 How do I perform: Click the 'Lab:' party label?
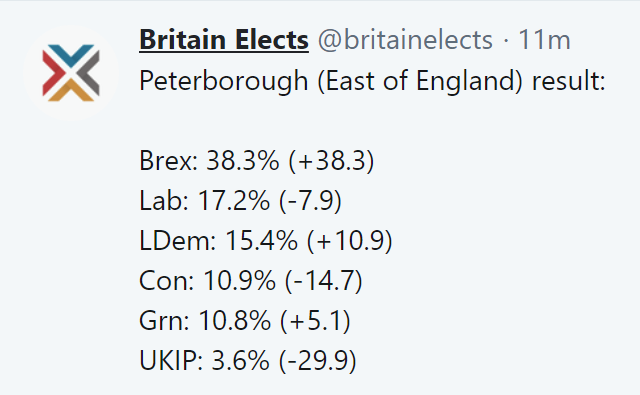tap(164, 200)
